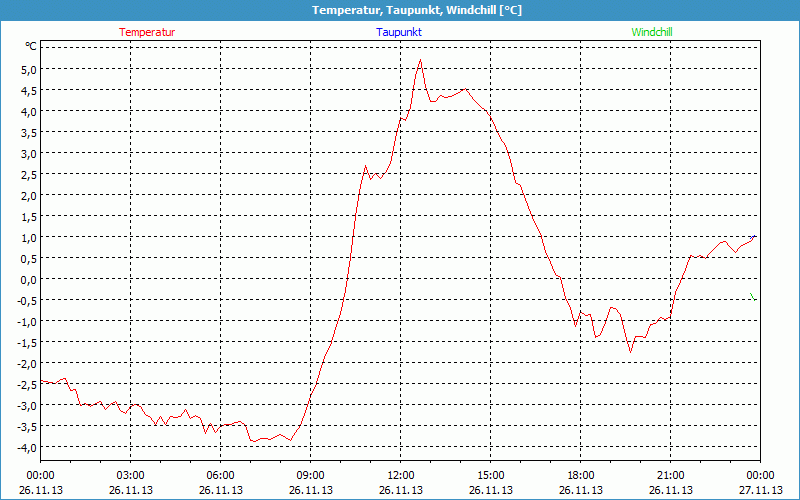Image resolution: width=800 pixels, height=500 pixels.
Task: Select the 03:00 time axis label
Action: click(130, 474)
